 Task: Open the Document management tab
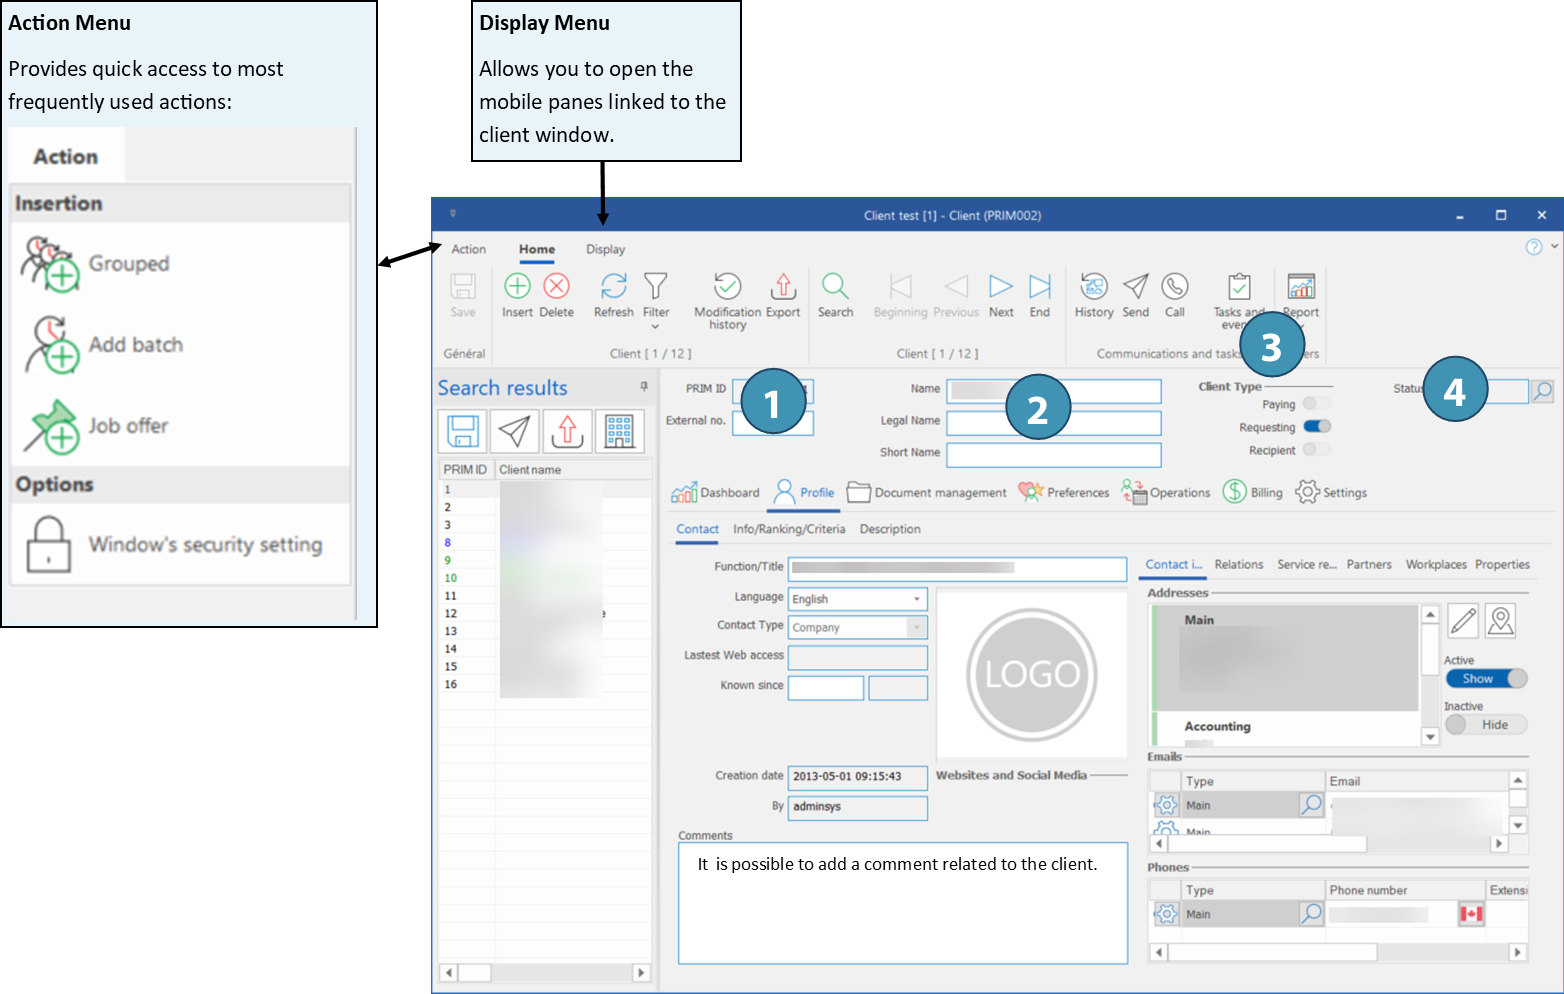click(x=927, y=493)
